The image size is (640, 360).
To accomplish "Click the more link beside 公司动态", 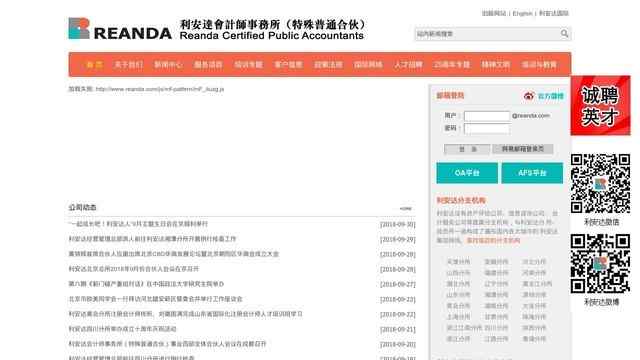I will 406,209.
